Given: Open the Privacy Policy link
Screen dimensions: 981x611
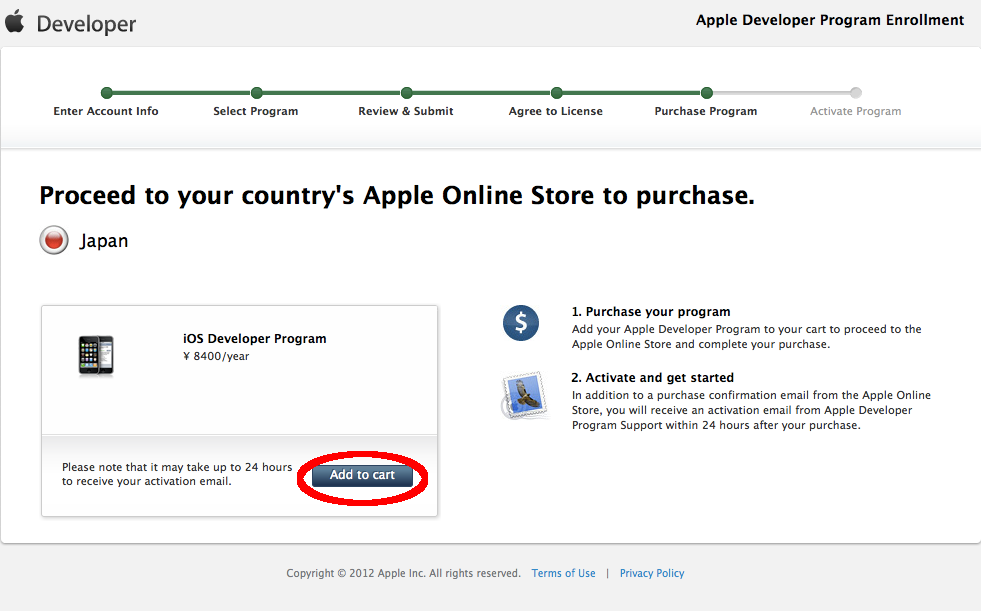Looking at the screenshot, I should [652, 573].
